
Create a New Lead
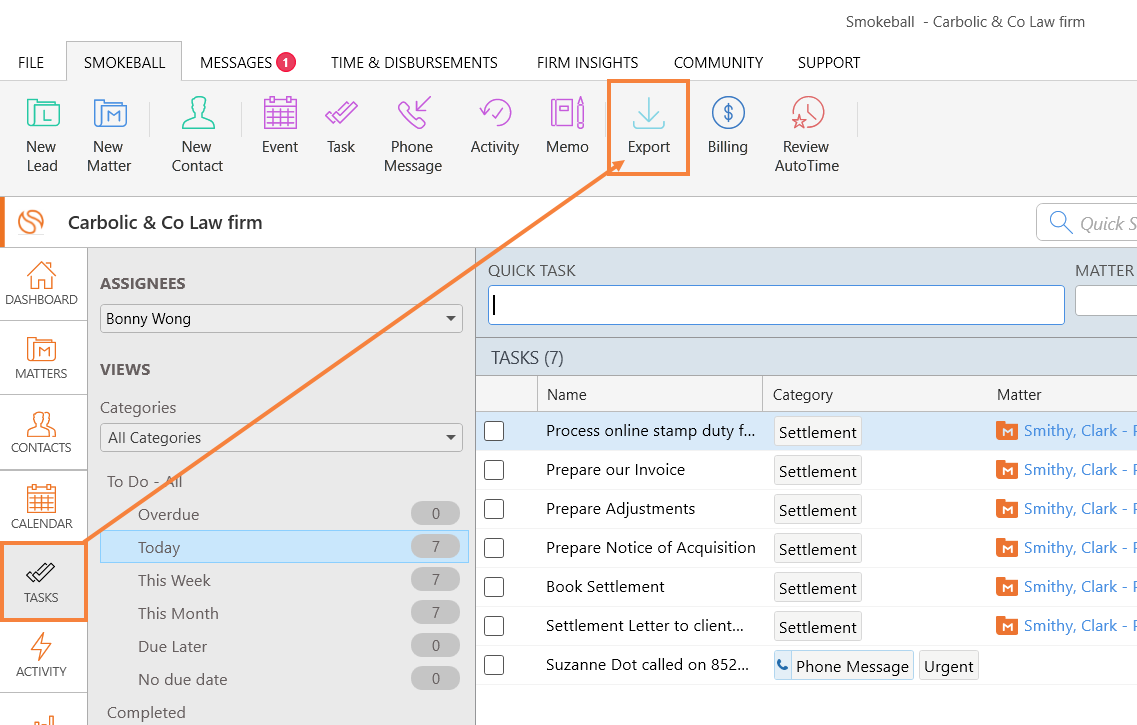pos(41,133)
